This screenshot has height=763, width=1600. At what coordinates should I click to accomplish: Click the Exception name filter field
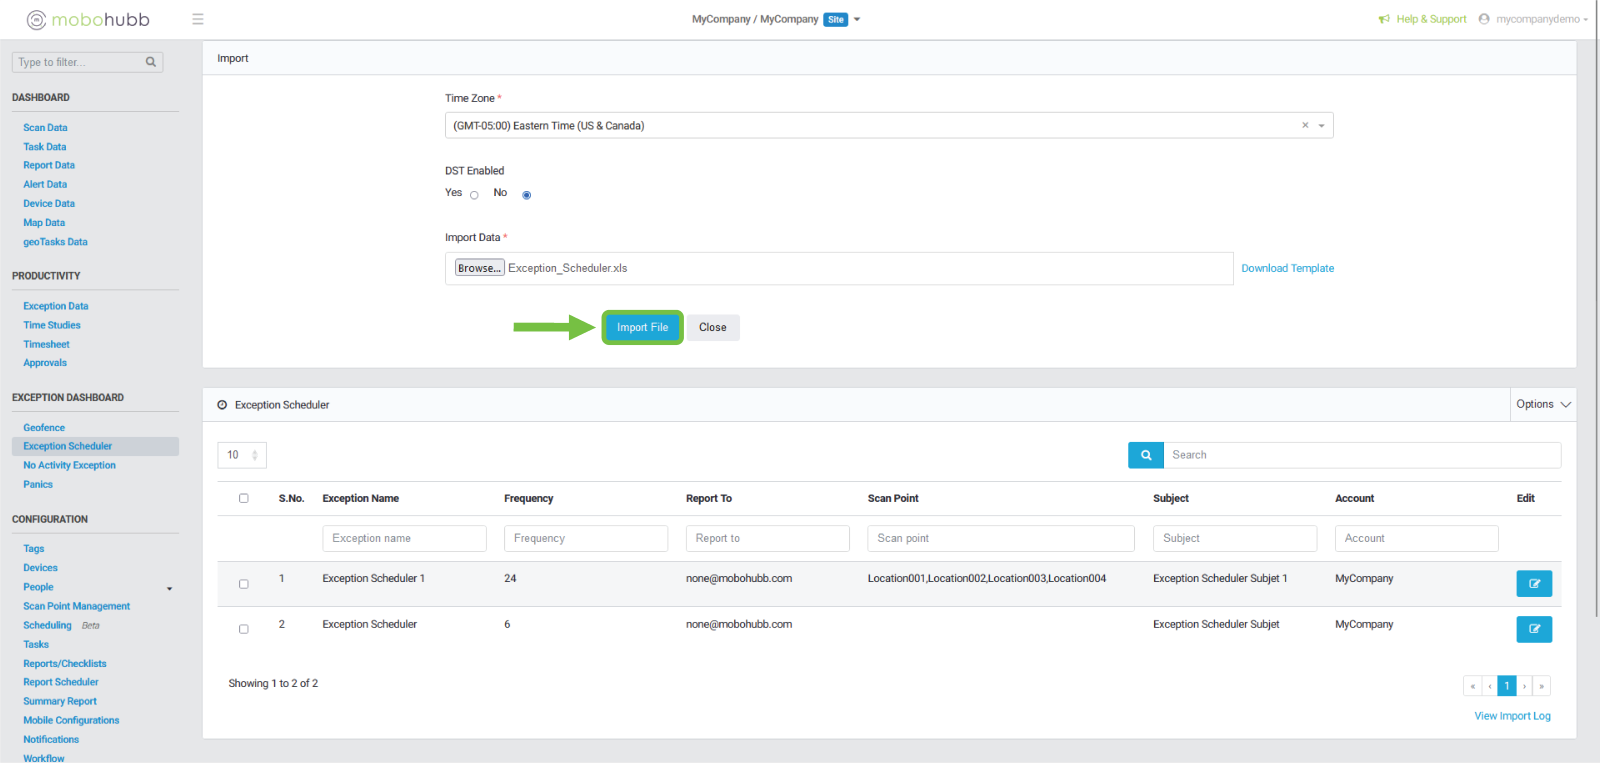(404, 538)
